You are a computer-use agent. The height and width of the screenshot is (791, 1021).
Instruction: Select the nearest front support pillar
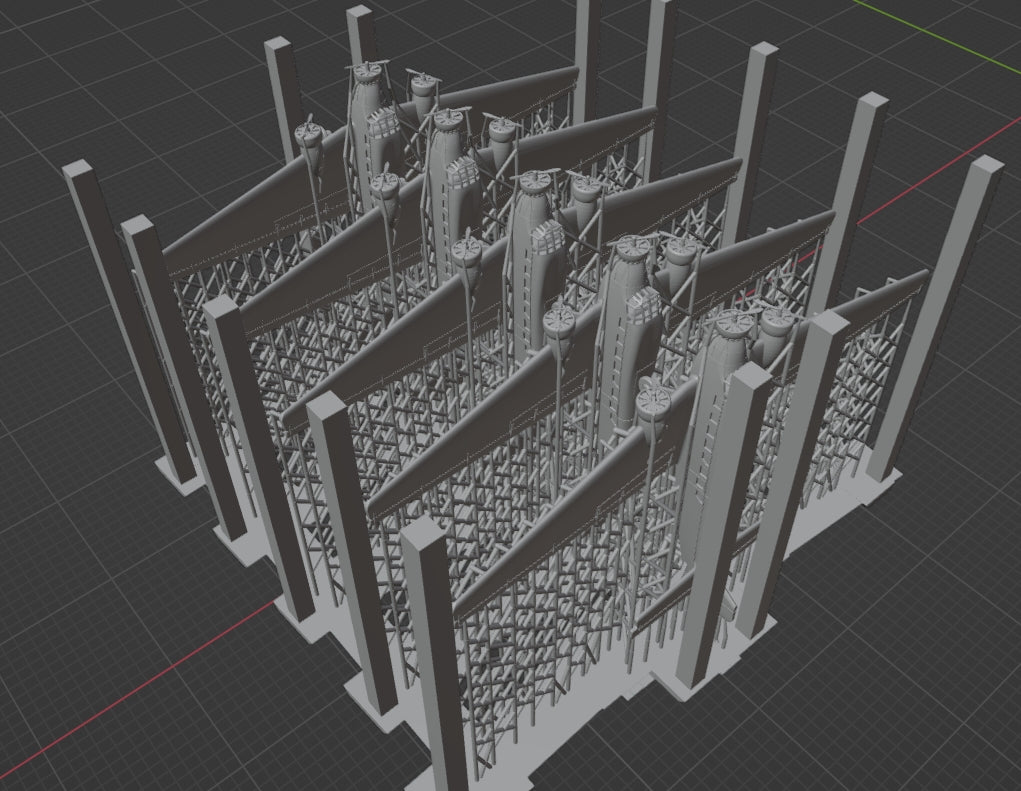(x=438, y=650)
